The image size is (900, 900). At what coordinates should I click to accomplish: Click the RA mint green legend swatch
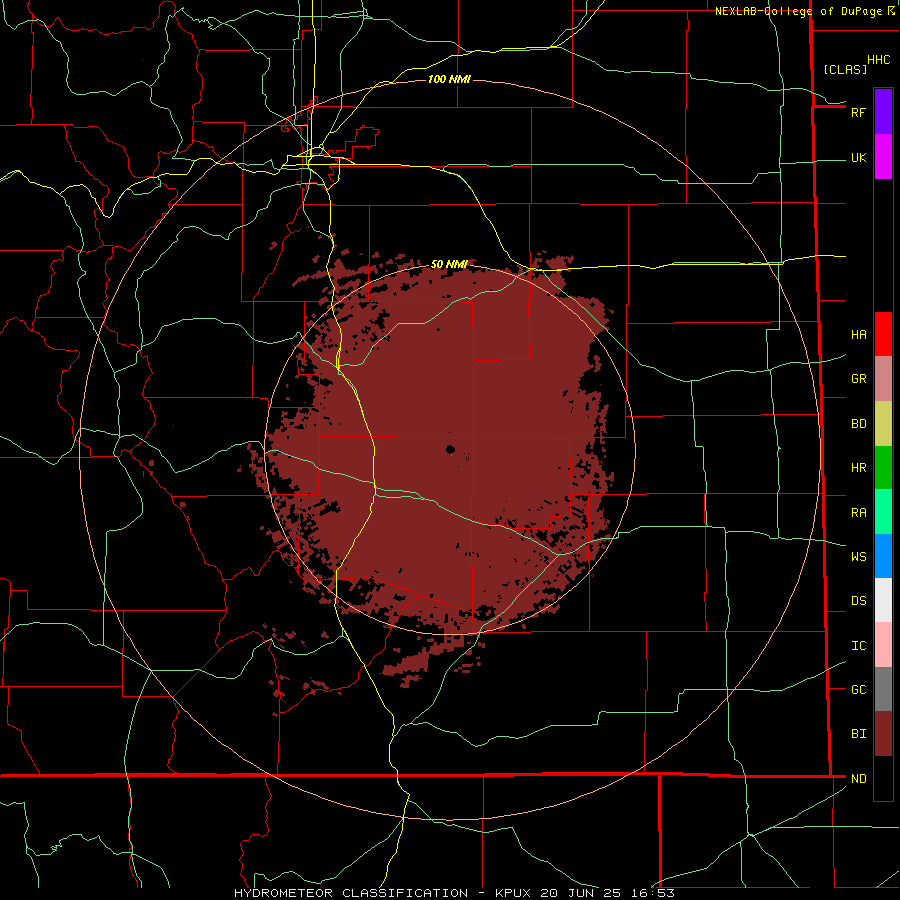point(883,512)
